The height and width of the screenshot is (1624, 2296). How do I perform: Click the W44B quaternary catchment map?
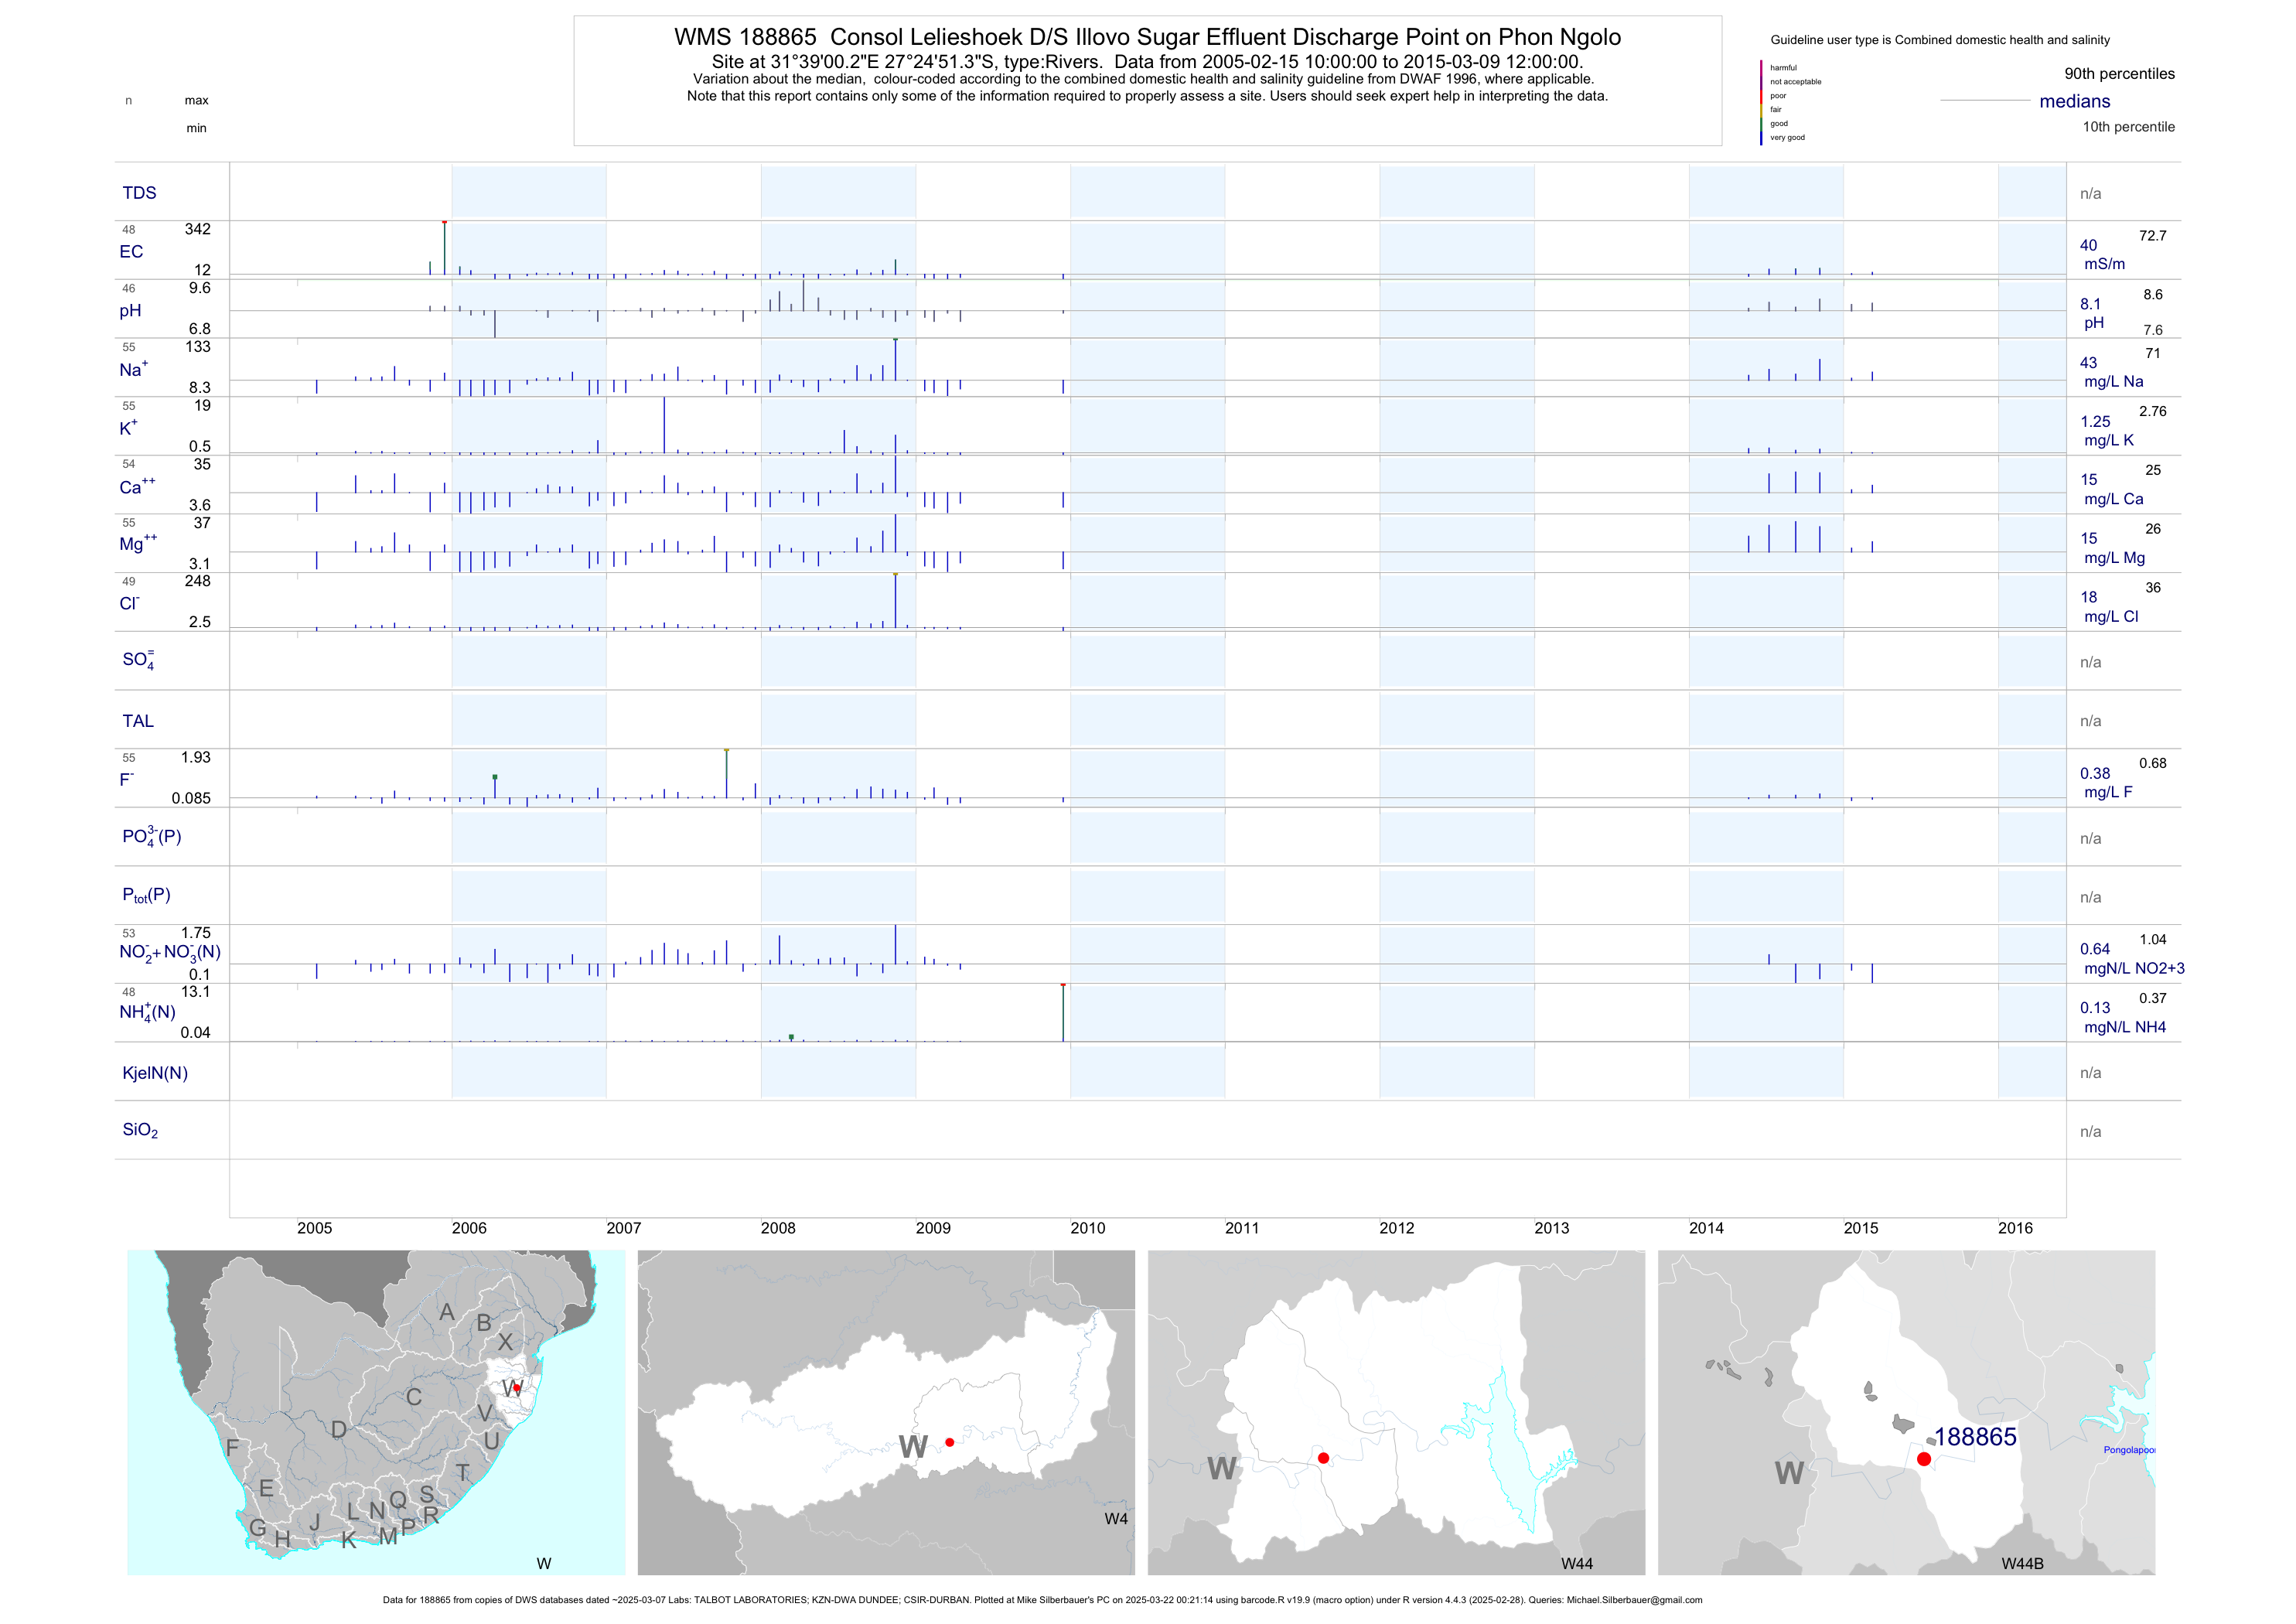[1906, 1412]
